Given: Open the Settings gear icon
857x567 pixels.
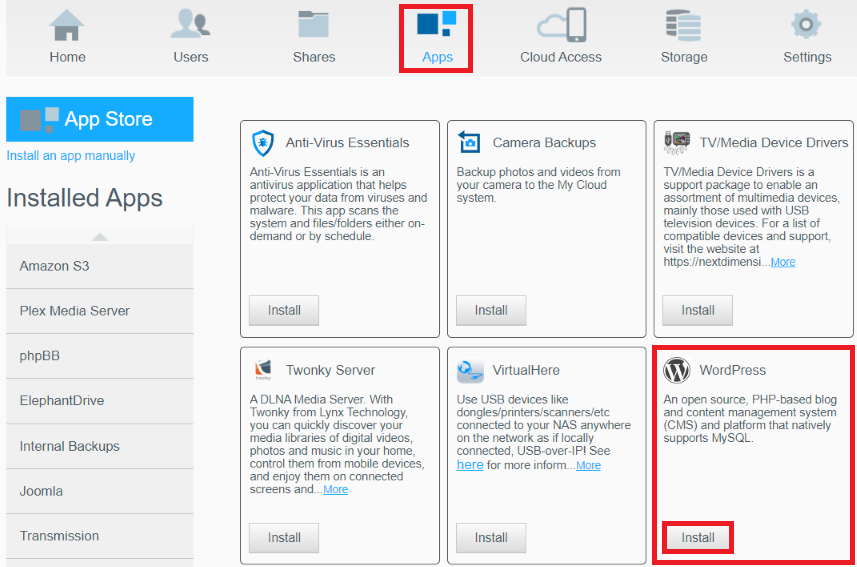Looking at the screenshot, I should coord(806,25).
